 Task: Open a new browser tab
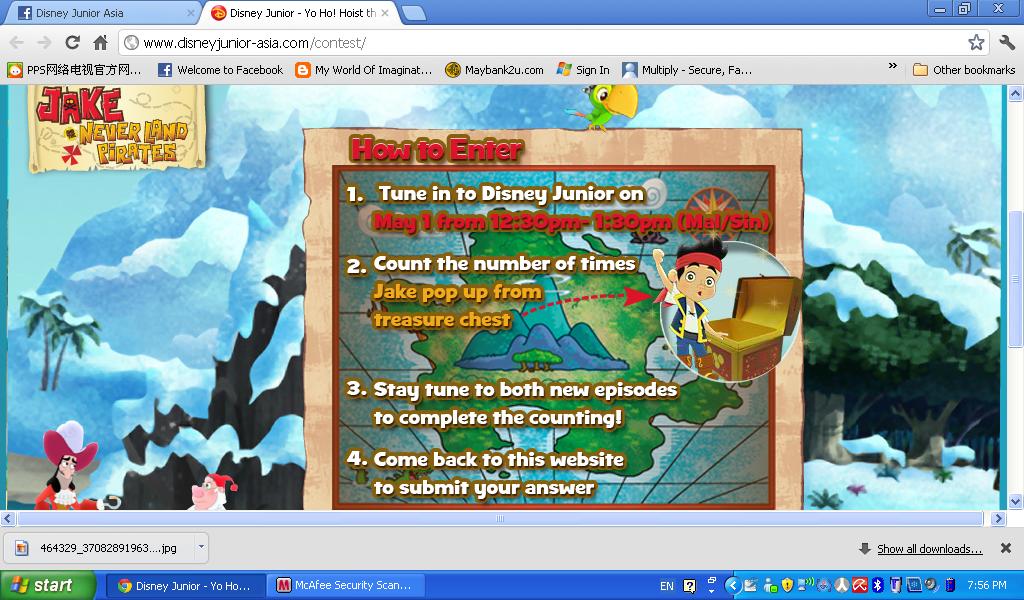[414, 13]
